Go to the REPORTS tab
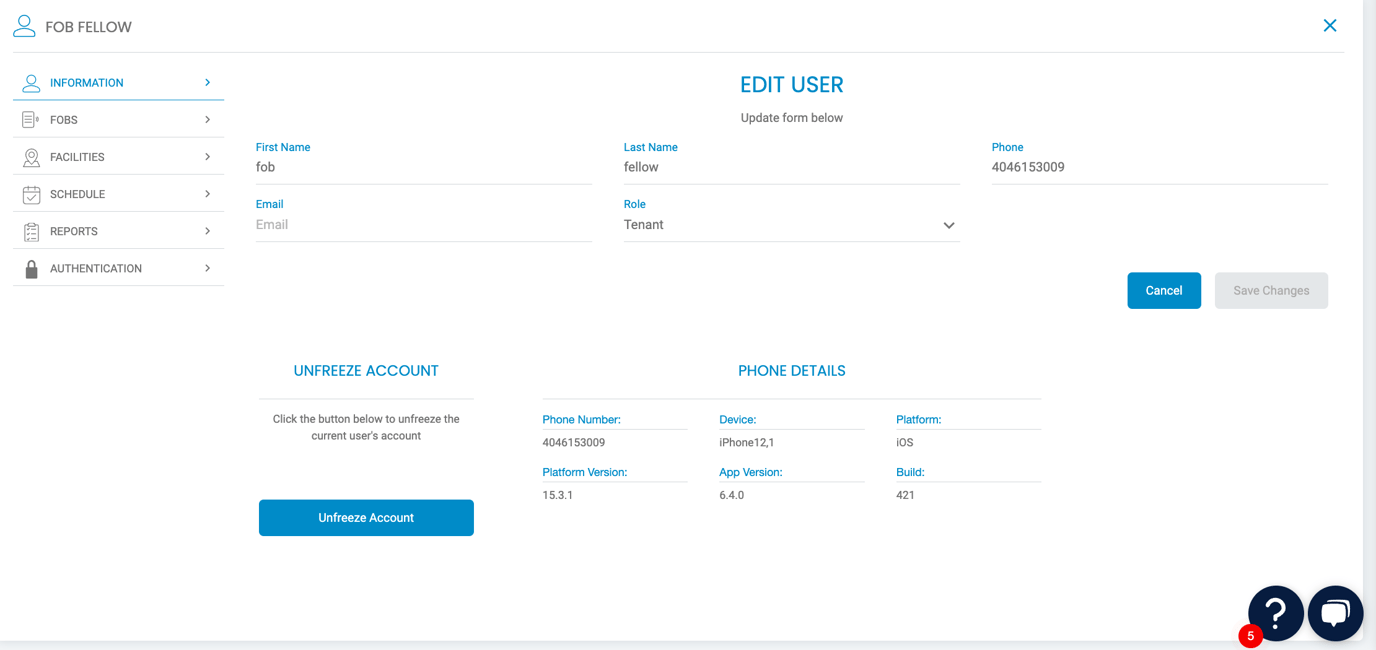The height and width of the screenshot is (650, 1376). tap(118, 231)
